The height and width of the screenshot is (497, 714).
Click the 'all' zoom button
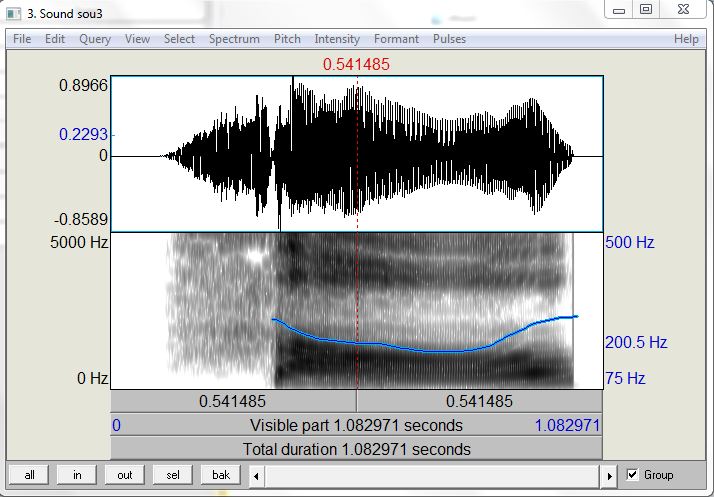(x=29, y=475)
